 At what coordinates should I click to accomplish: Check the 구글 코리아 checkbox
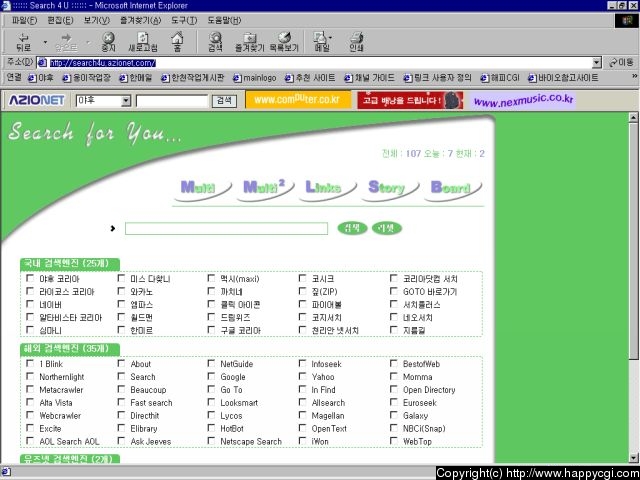211,330
